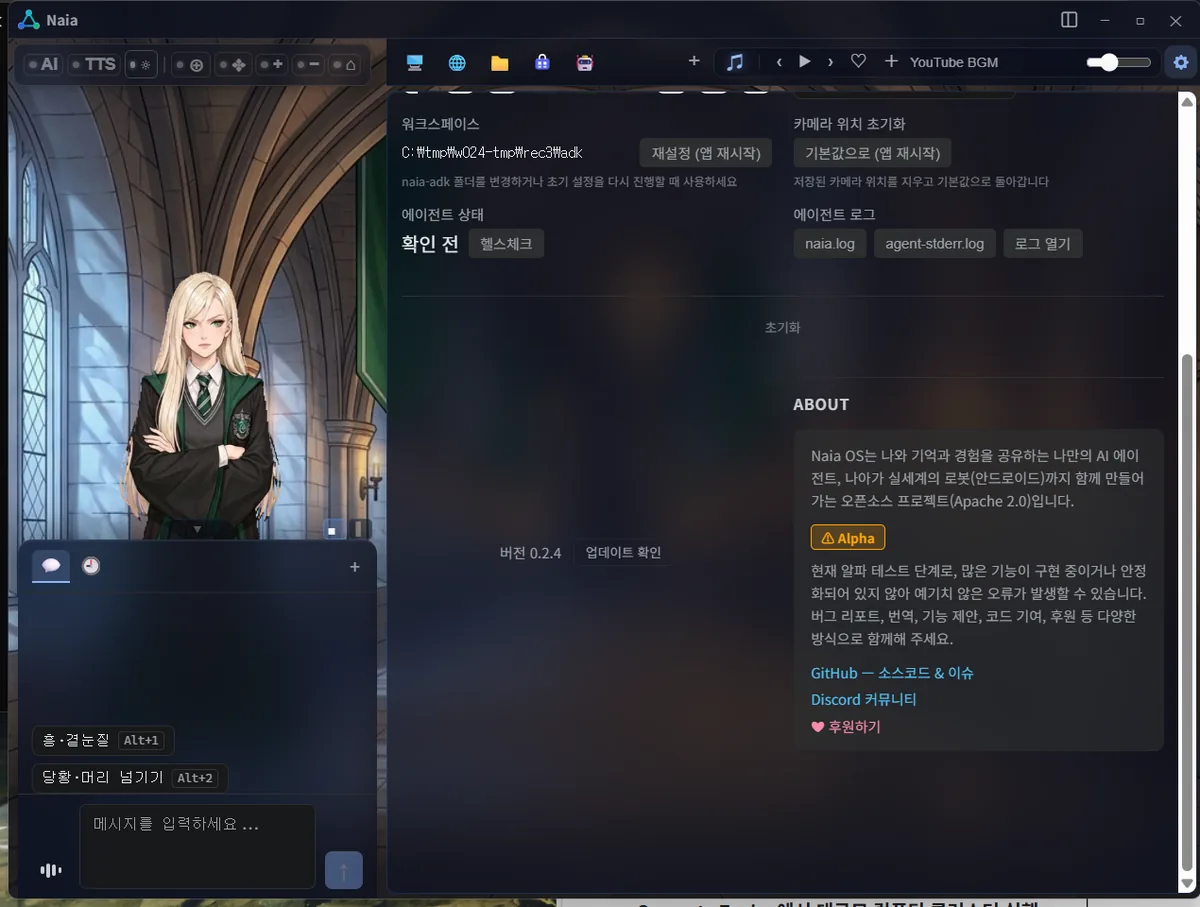Click the 카메라 위치 초기화 label
Screen dimensions: 1200x907
849,125
